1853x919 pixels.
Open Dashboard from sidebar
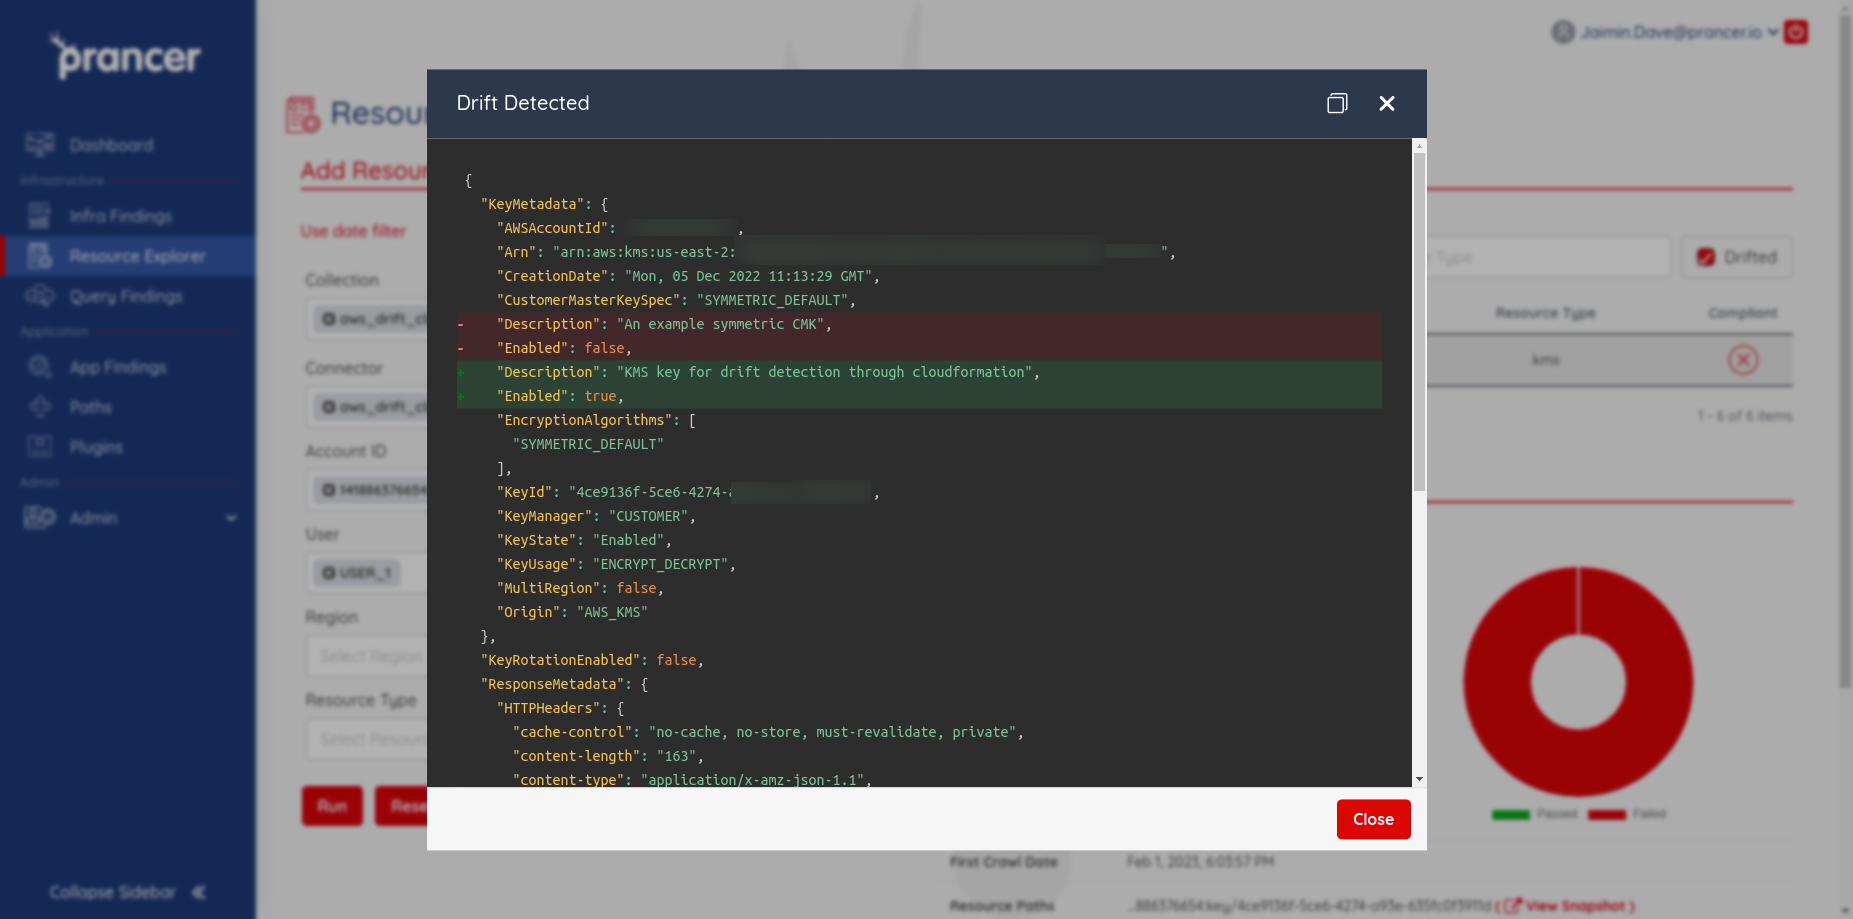tap(111, 145)
